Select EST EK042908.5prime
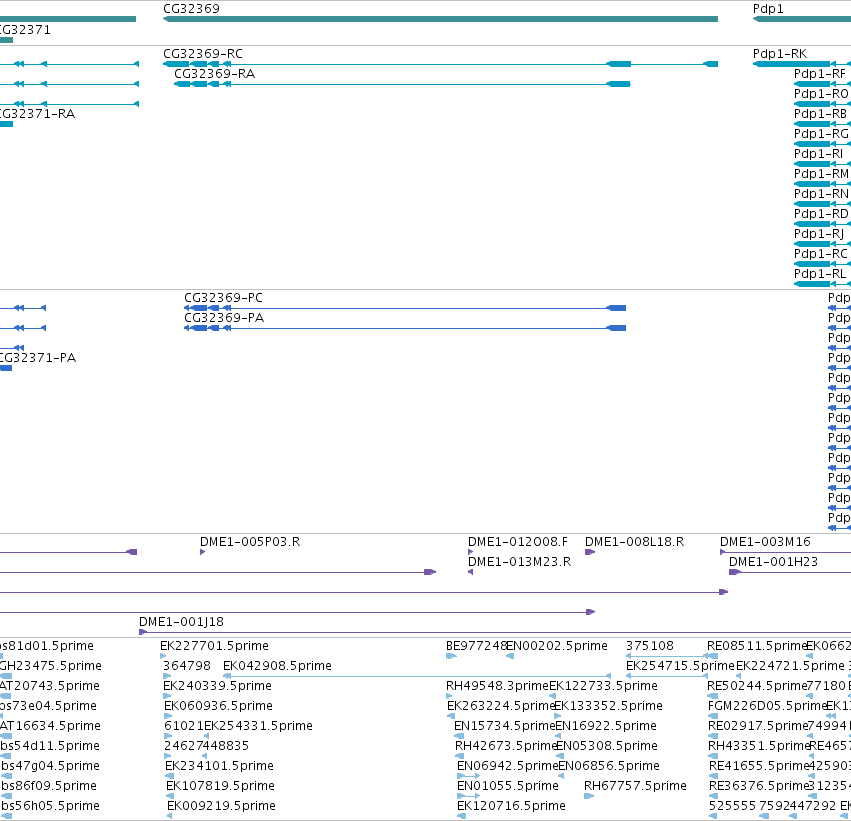Image resolution: width=851 pixels, height=821 pixels. coord(277,666)
